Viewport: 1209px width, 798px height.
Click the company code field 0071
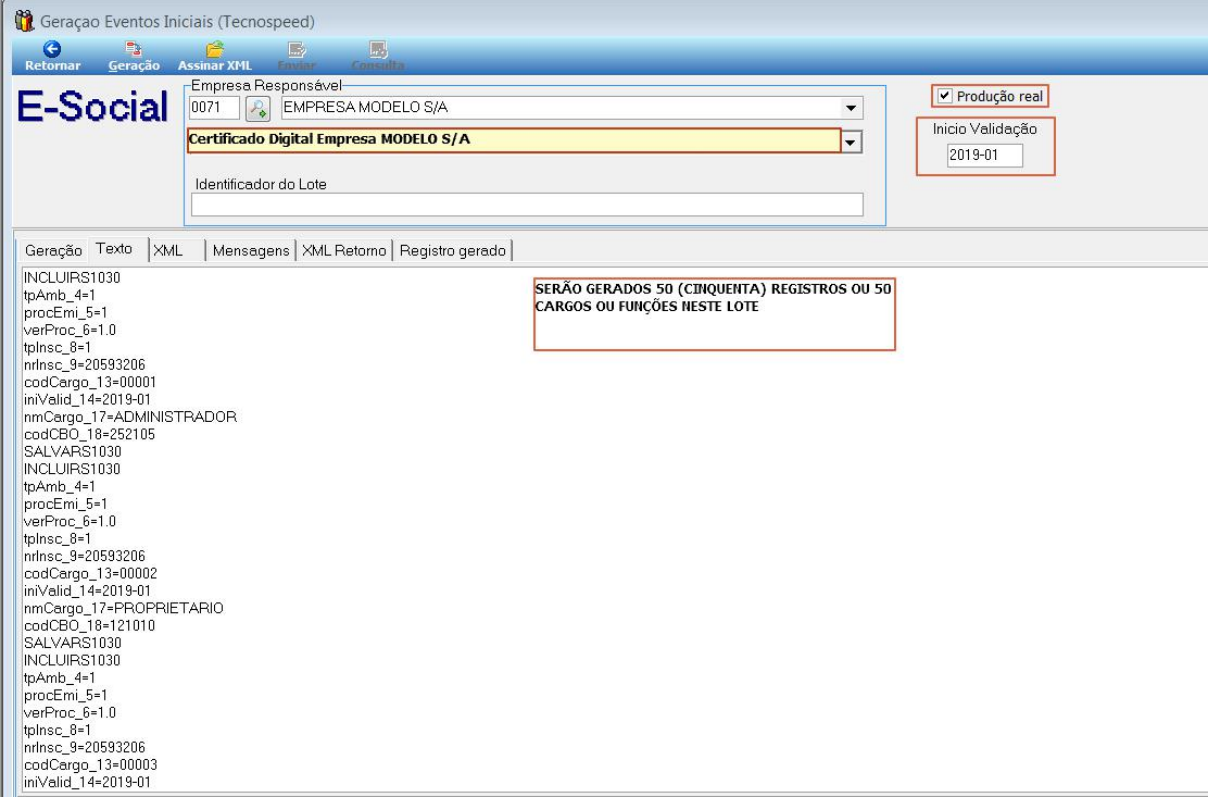[215, 108]
